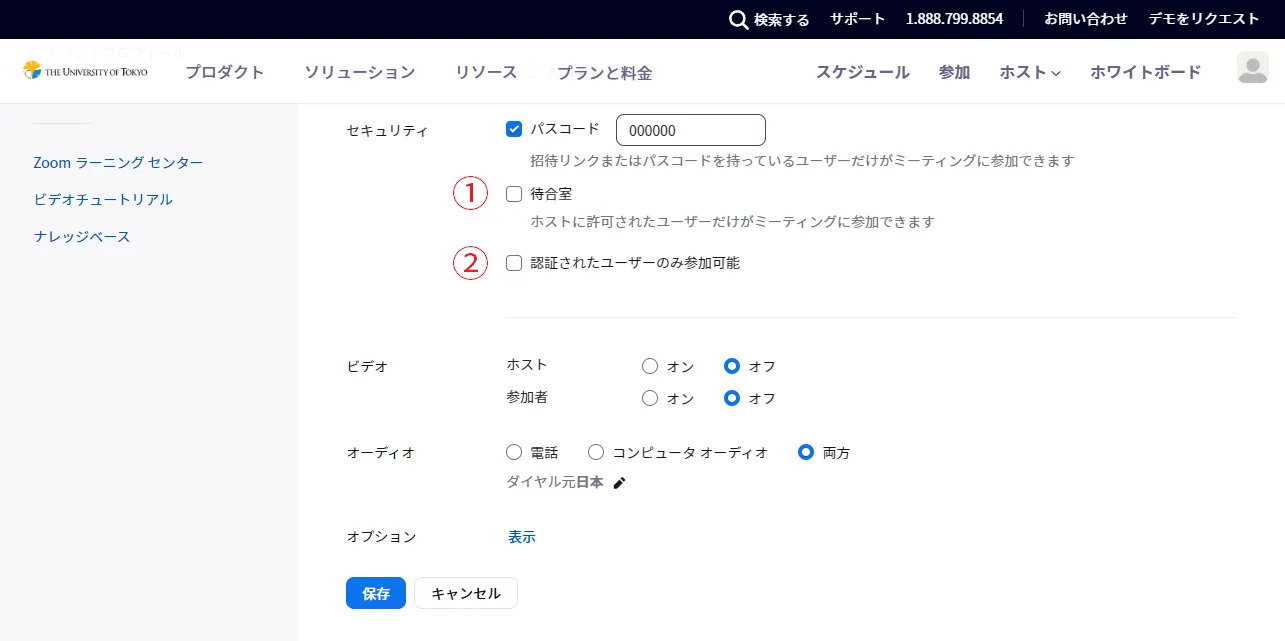This screenshot has height=641, width=1285.
Task: Choose 電話 audio option
Action: (515, 452)
